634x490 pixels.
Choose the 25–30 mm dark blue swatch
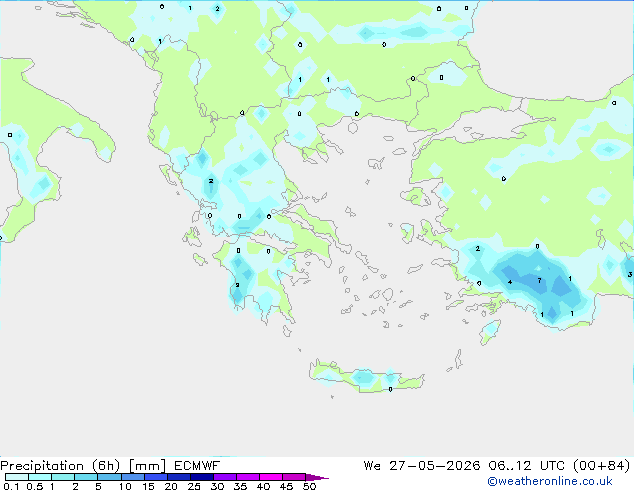point(201,477)
